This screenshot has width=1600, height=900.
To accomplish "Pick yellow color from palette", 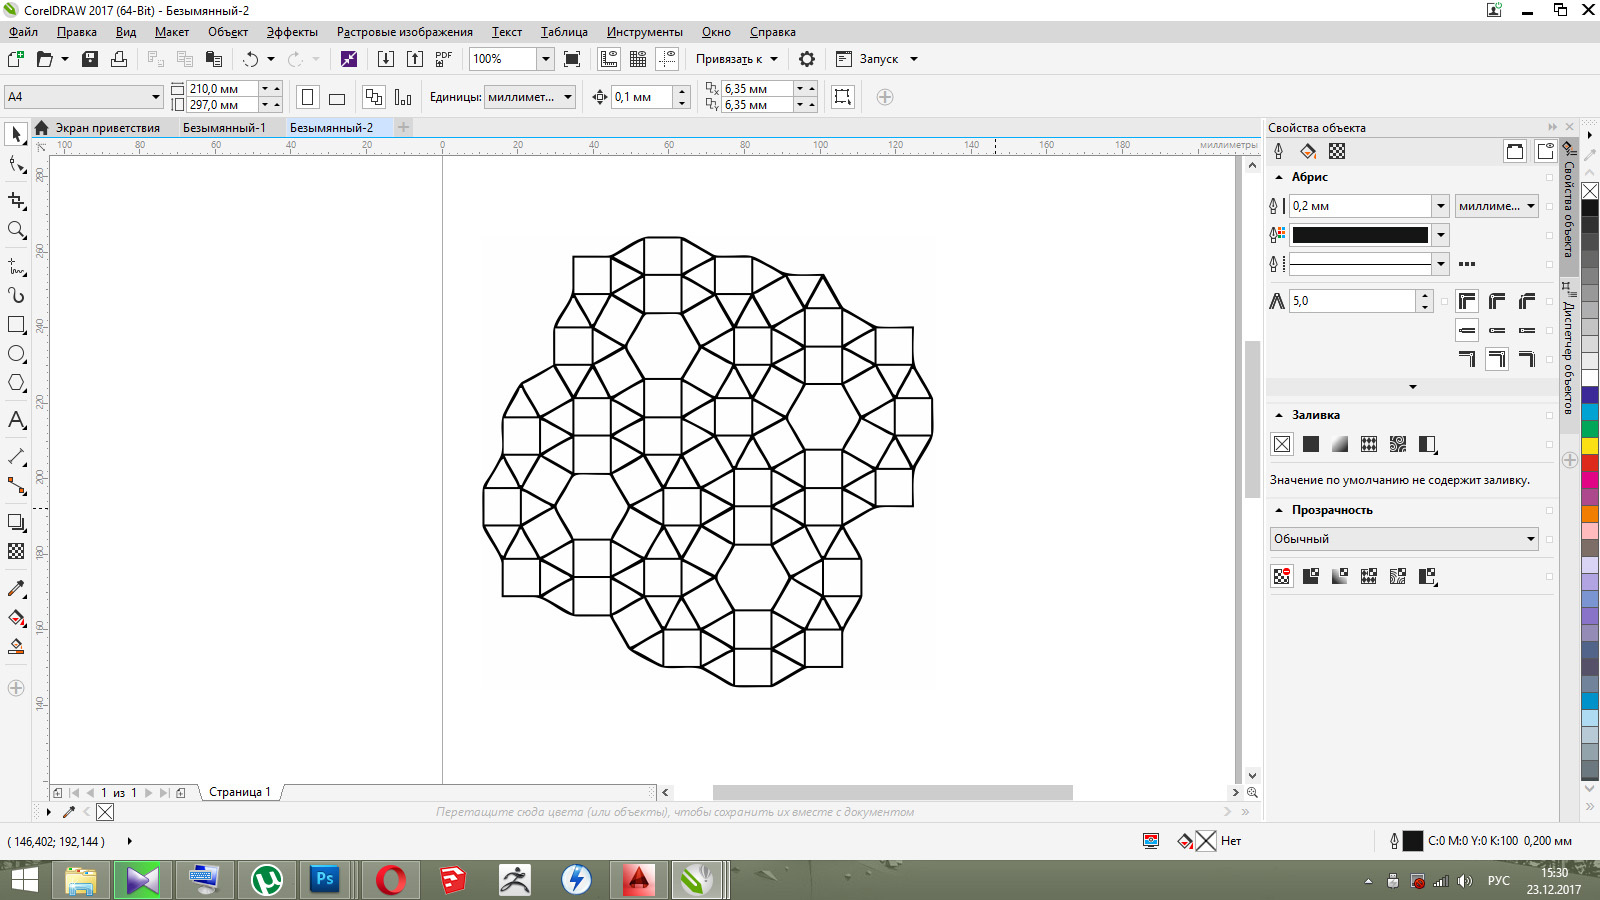I will point(1590,446).
